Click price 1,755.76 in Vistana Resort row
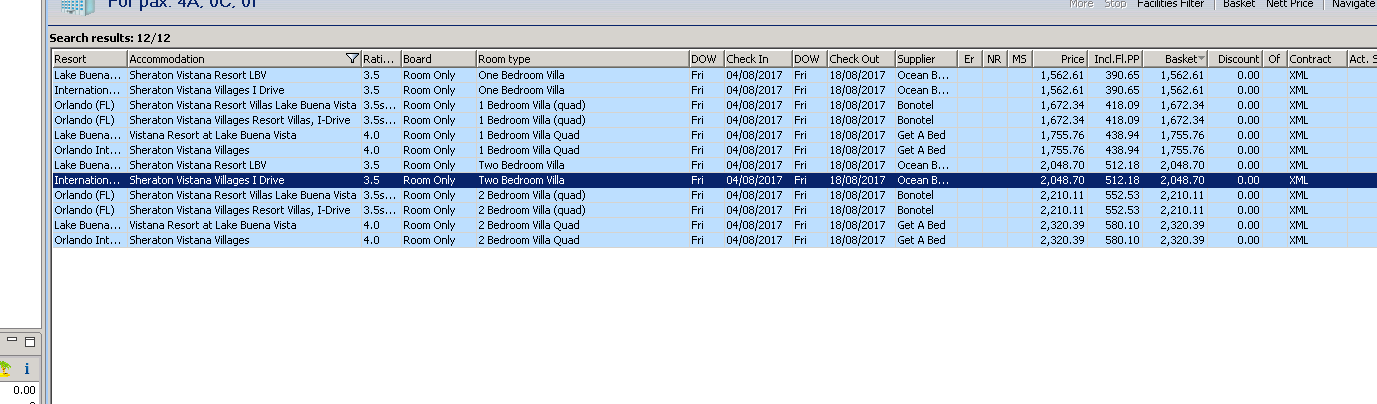 coord(1062,135)
